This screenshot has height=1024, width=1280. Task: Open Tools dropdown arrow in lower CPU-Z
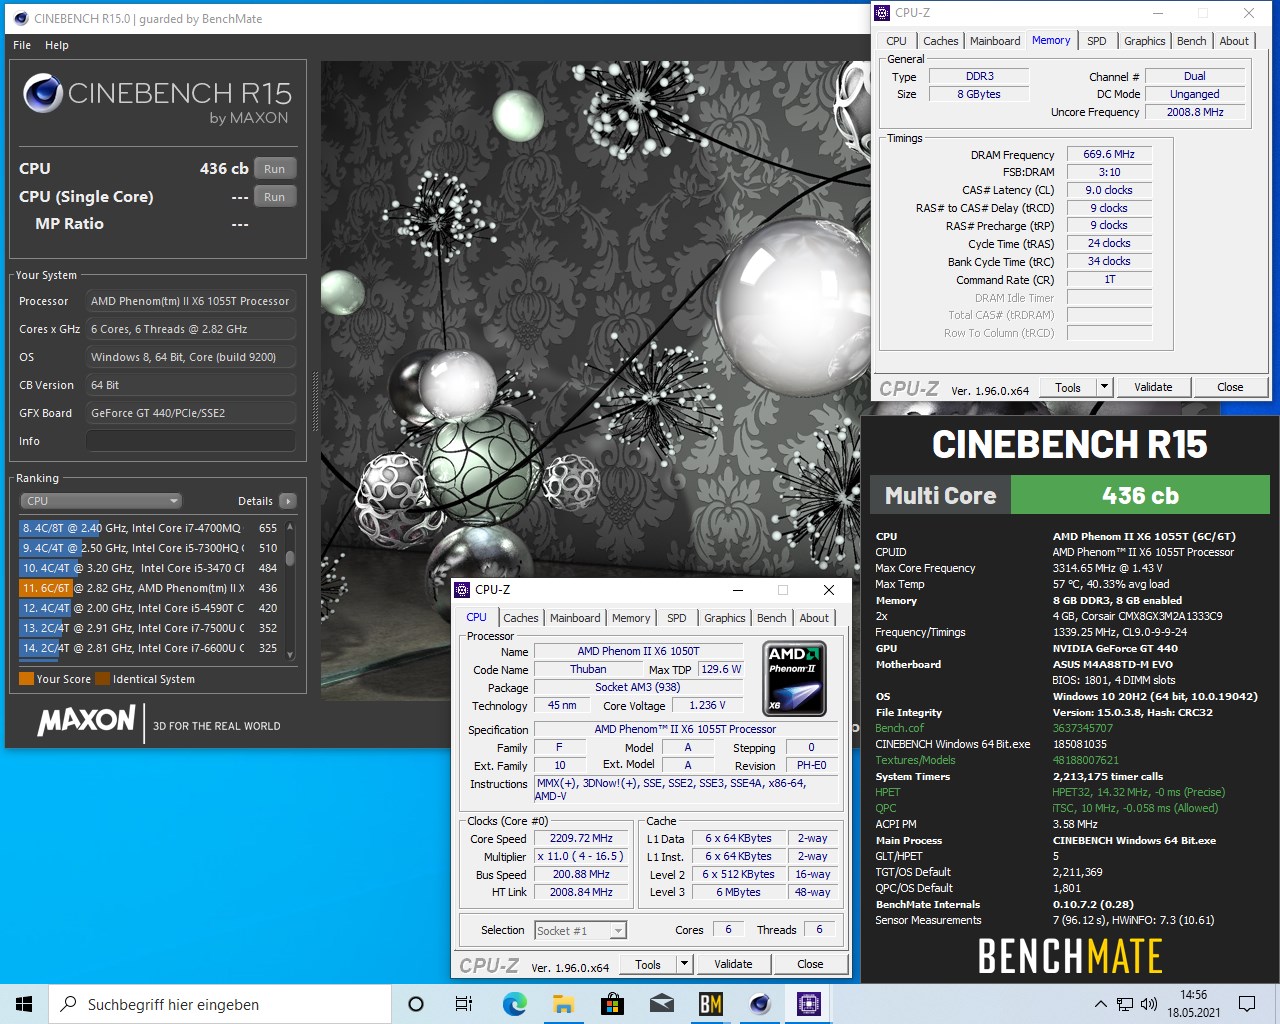[685, 965]
